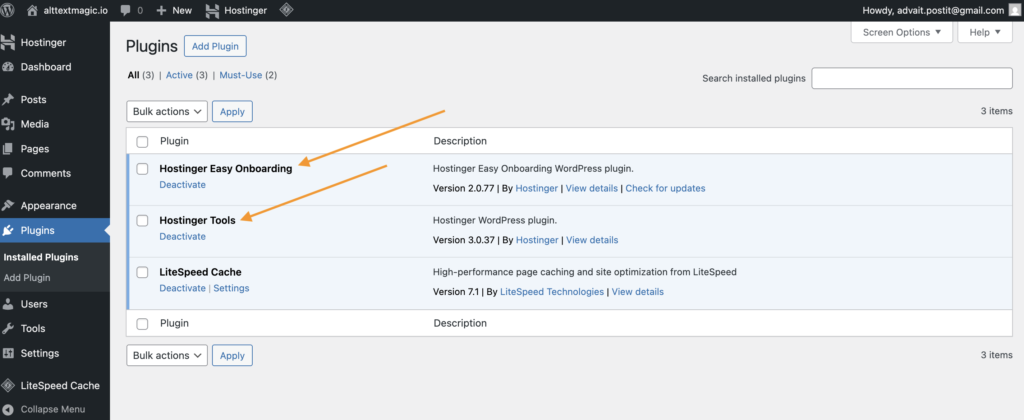Screen dimensions: 1024x420
Task: Open the bottom Bulk actions dropdown
Action: [x=167, y=355]
